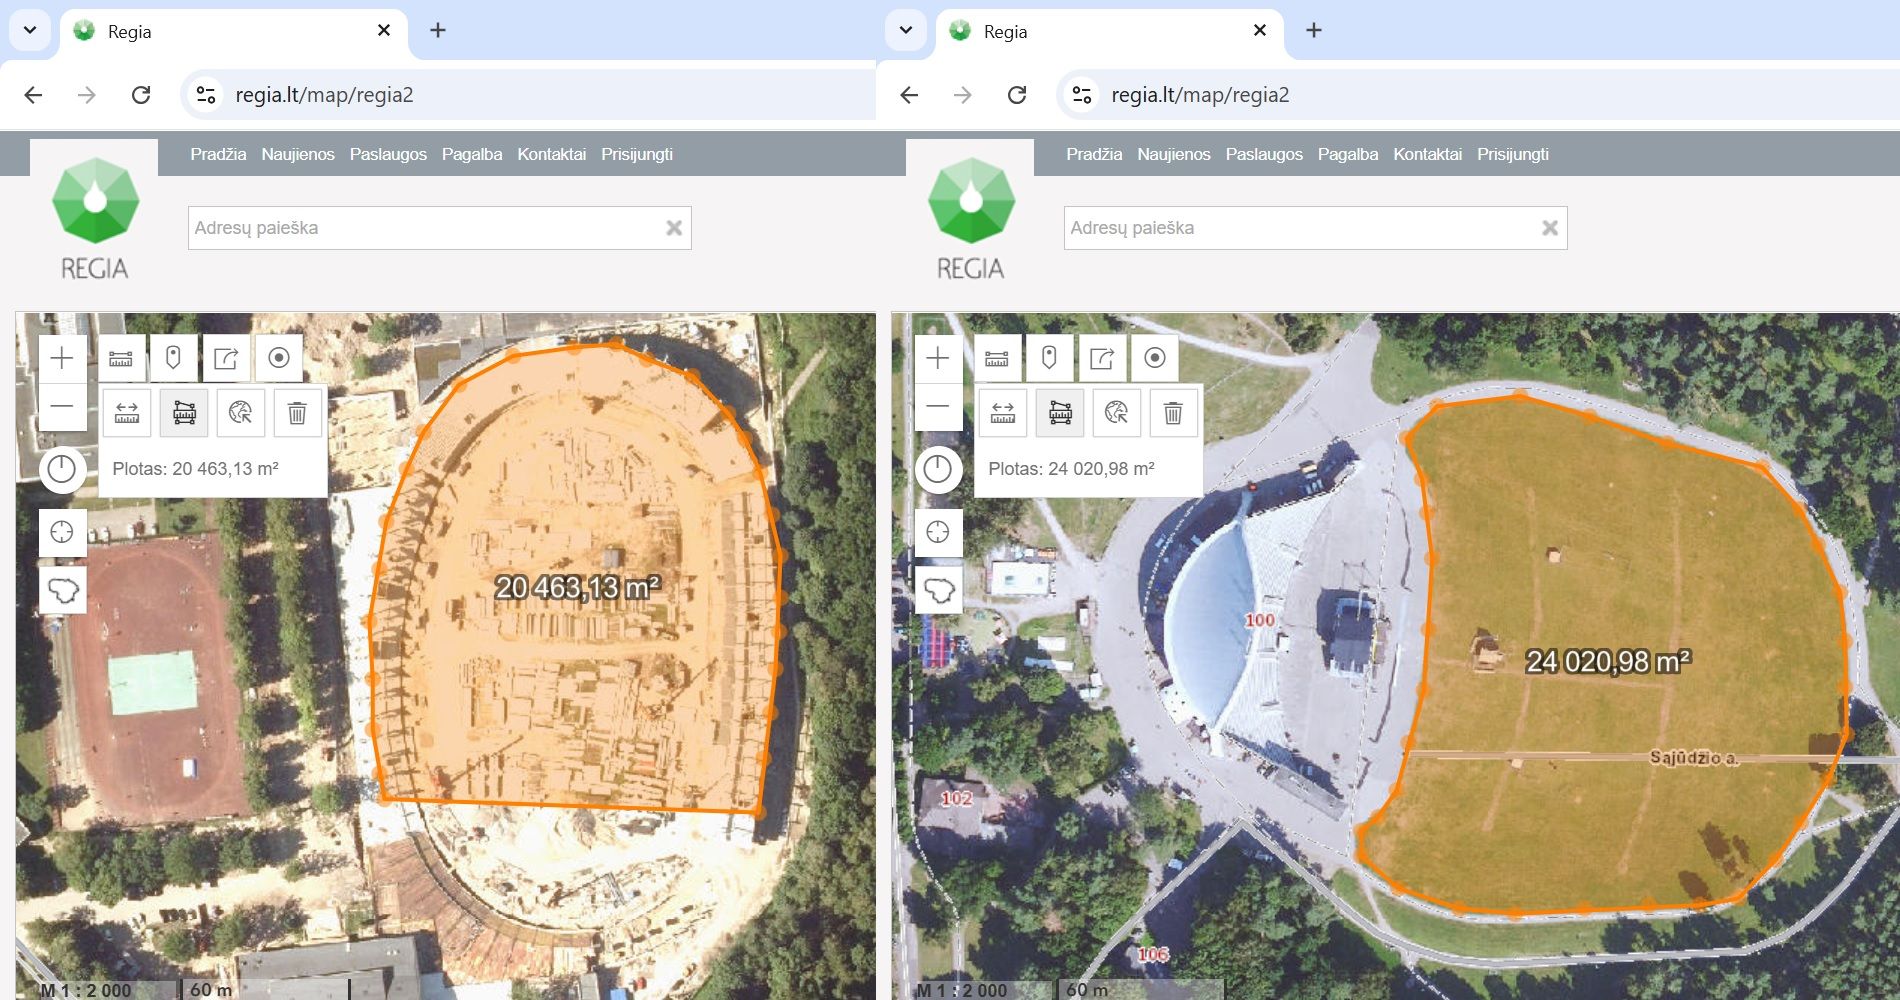This screenshot has height=1000, width=1900.
Task: Select area measurement tool in left map
Action: pyautogui.click(x=184, y=413)
